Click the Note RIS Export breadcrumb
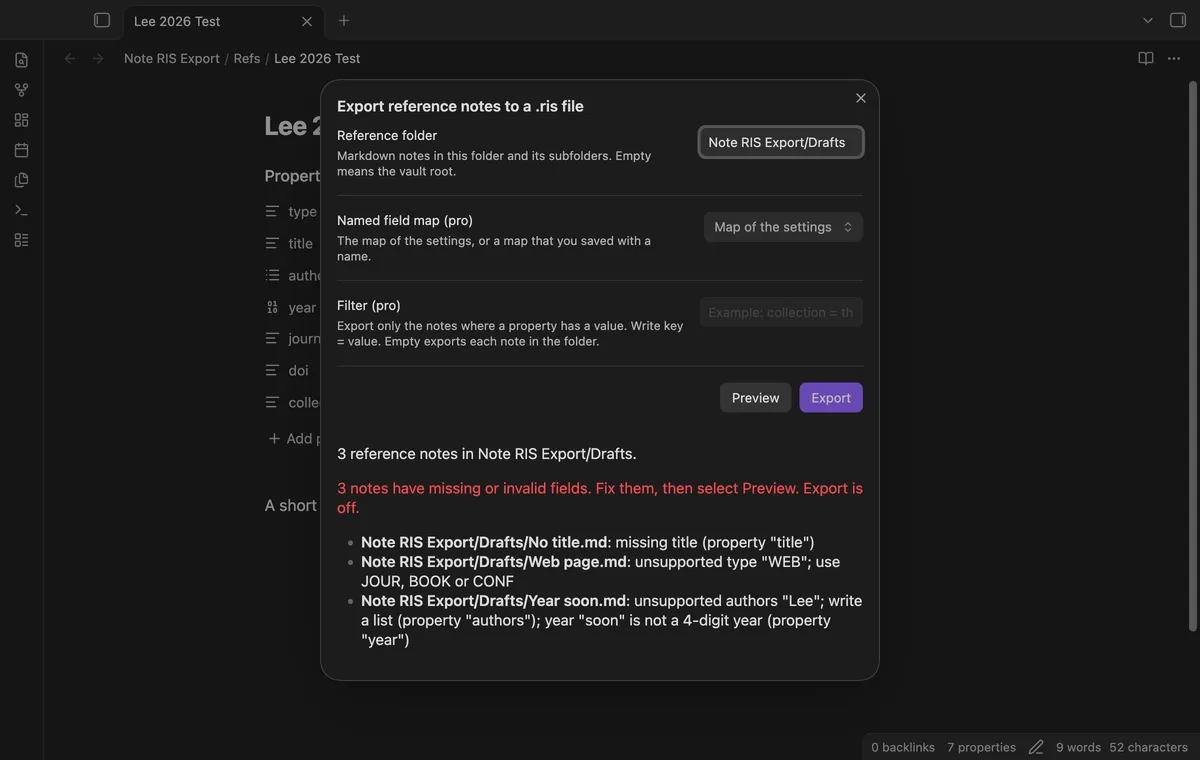This screenshot has width=1200, height=760. tap(172, 58)
